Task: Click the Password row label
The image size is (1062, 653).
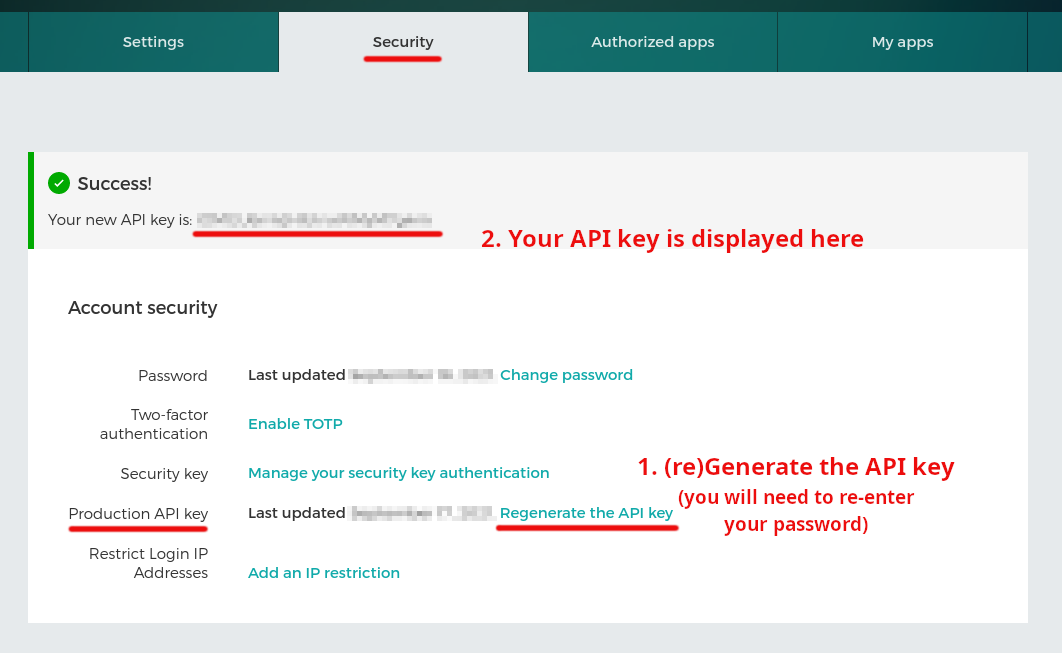Action: [172, 376]
